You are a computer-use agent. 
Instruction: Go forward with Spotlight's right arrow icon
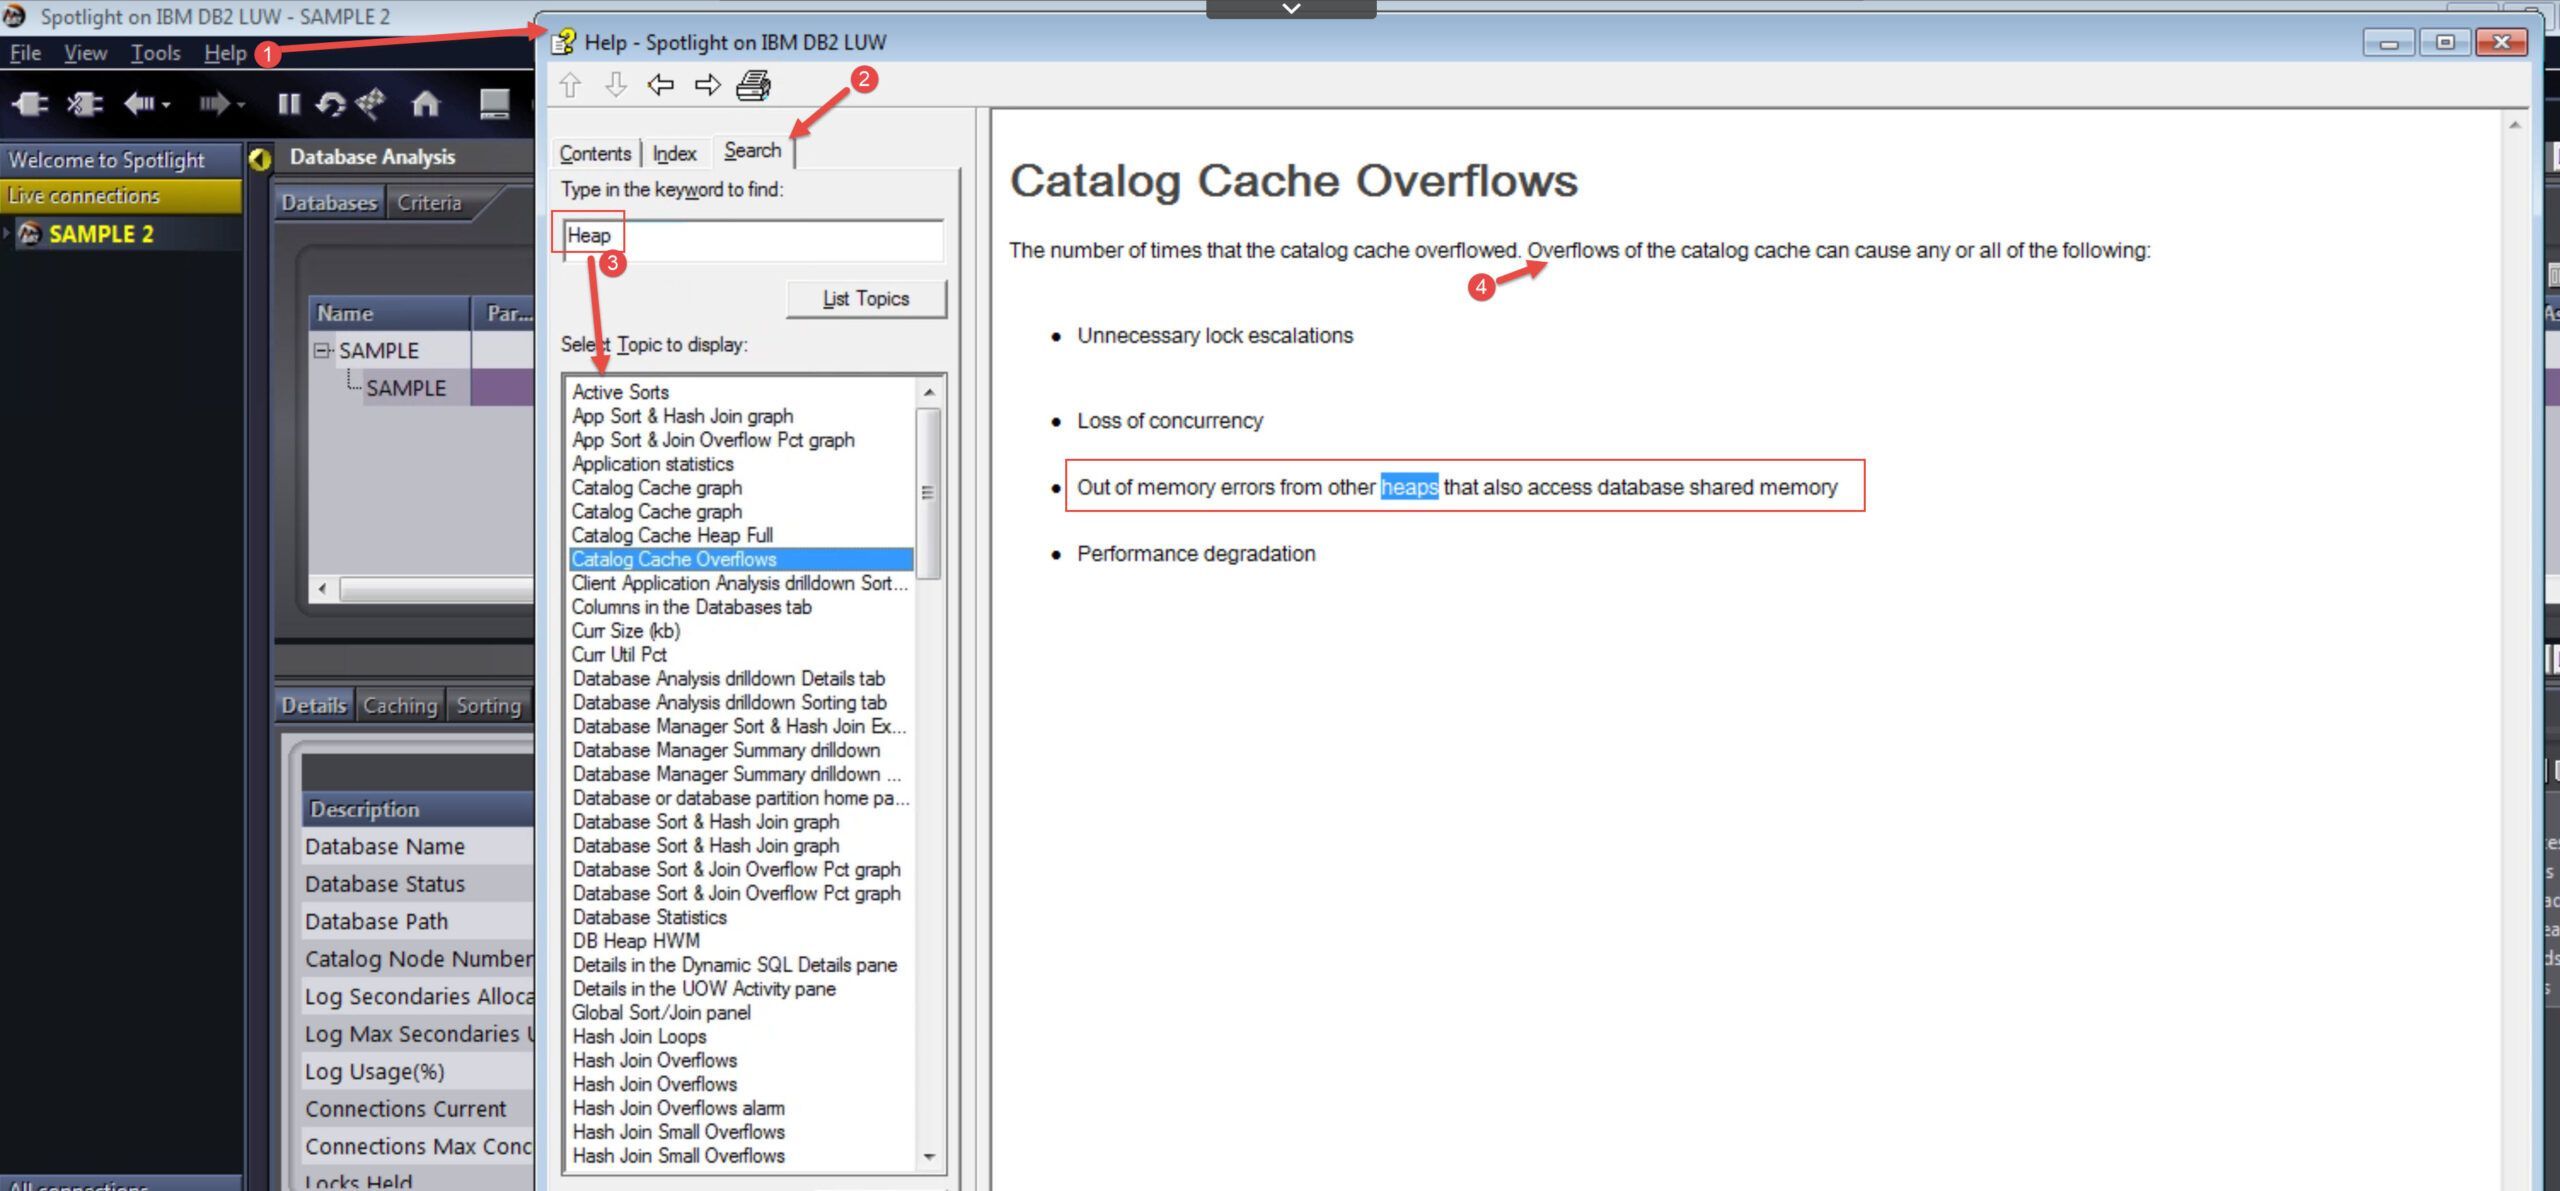(x=213, y=103)
